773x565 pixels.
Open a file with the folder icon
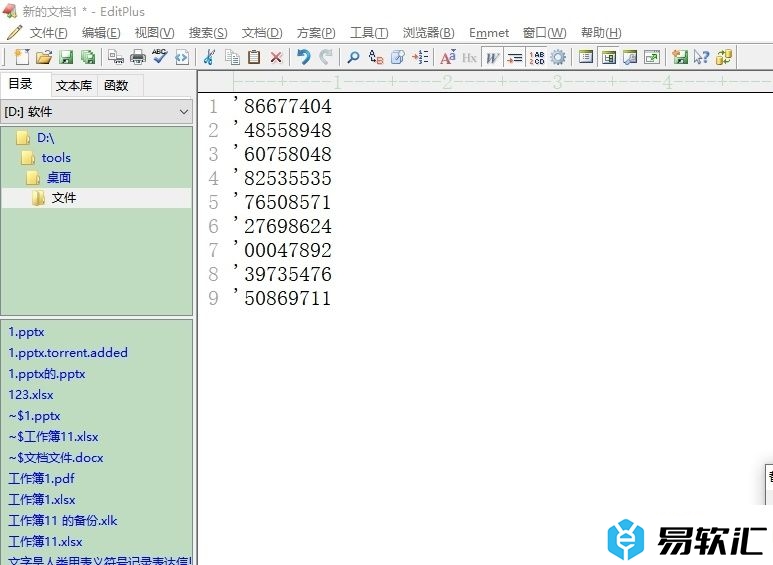43,58
